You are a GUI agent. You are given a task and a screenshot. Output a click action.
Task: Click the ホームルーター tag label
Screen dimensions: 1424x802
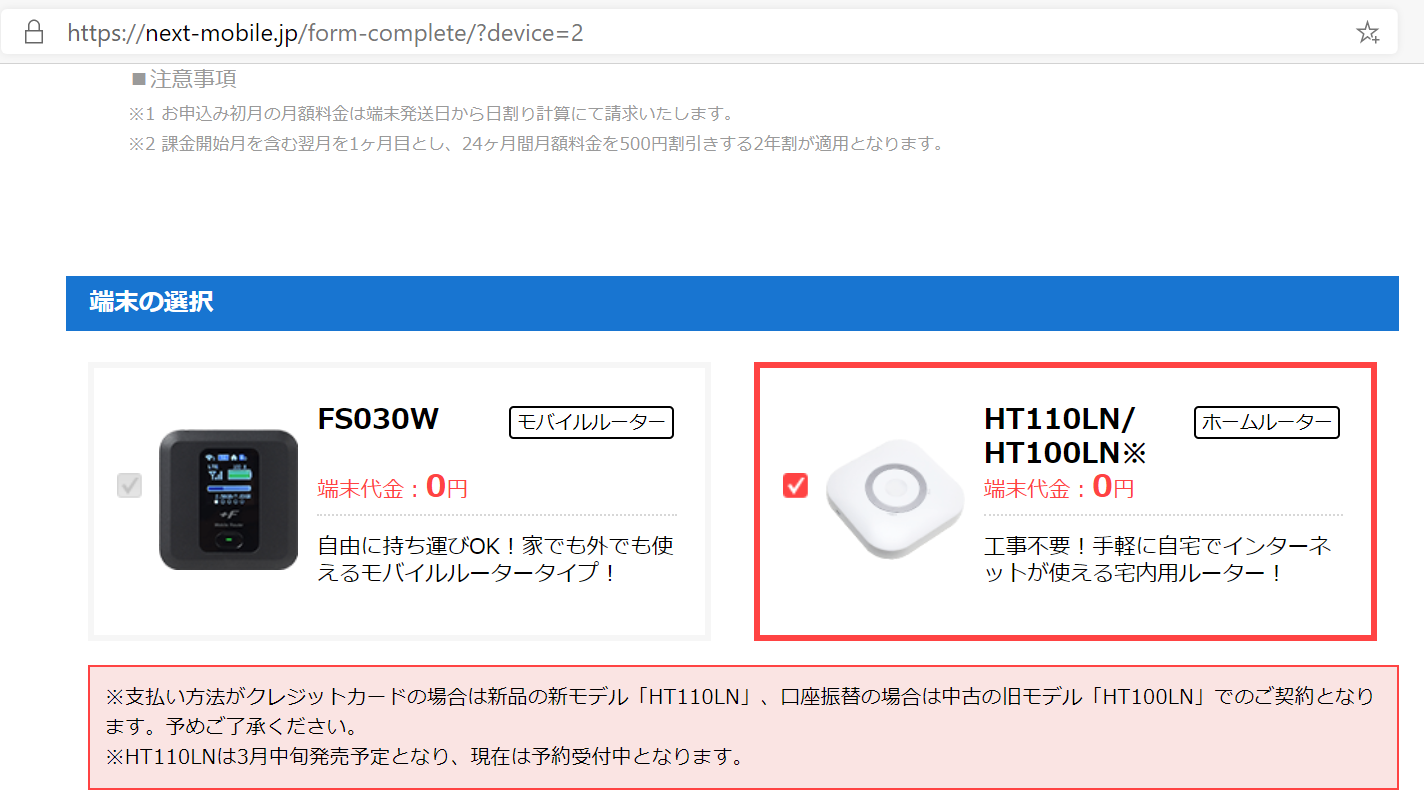coord(1267,422)
